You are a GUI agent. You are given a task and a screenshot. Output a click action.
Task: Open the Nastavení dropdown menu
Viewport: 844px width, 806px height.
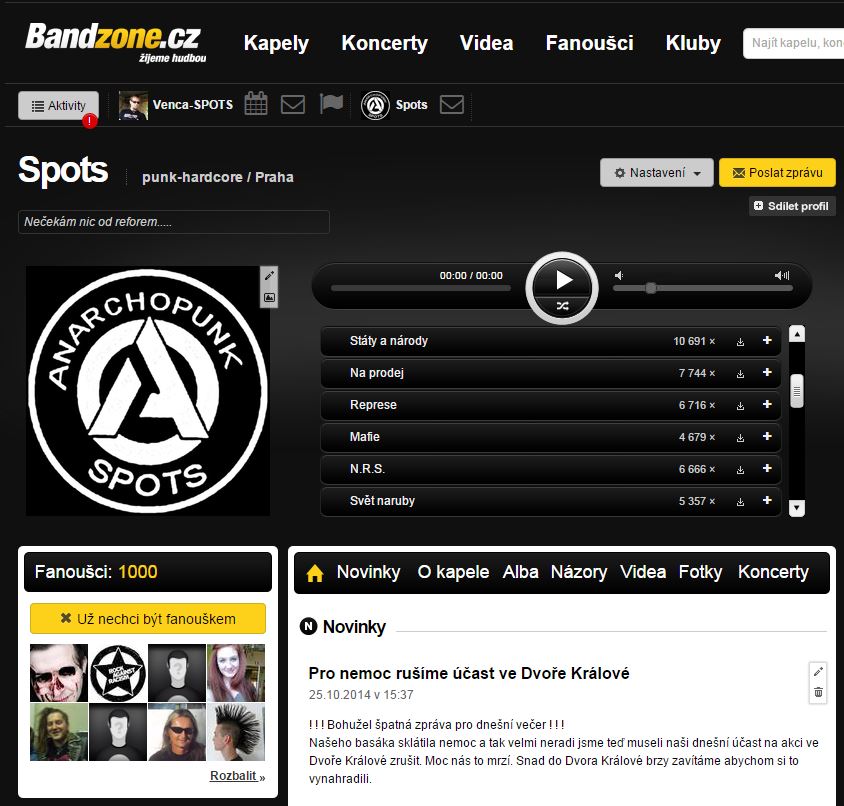tap(657, 173)
